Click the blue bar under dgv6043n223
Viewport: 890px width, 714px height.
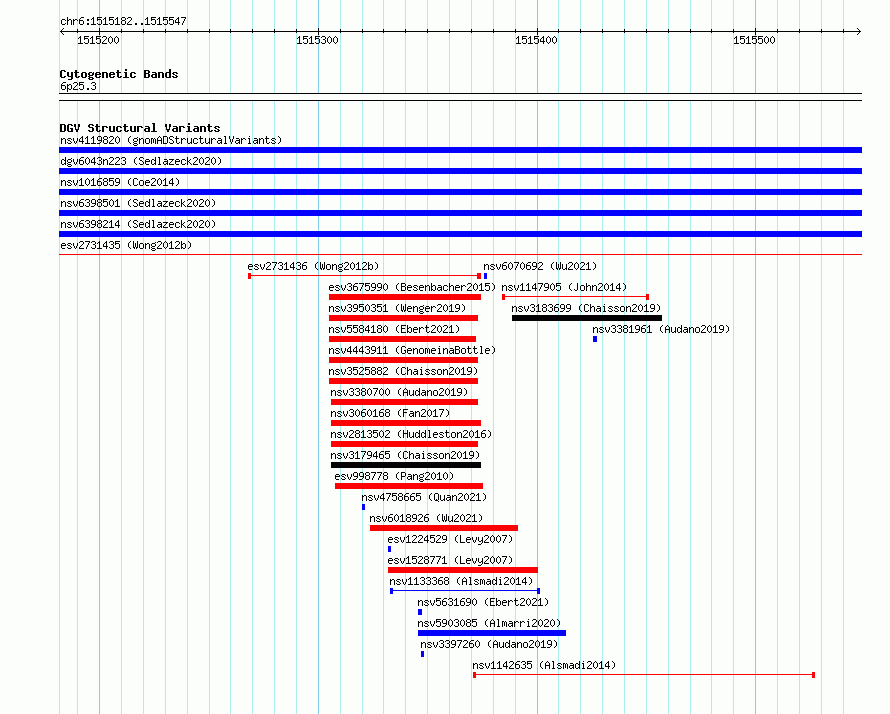[460, 171]
